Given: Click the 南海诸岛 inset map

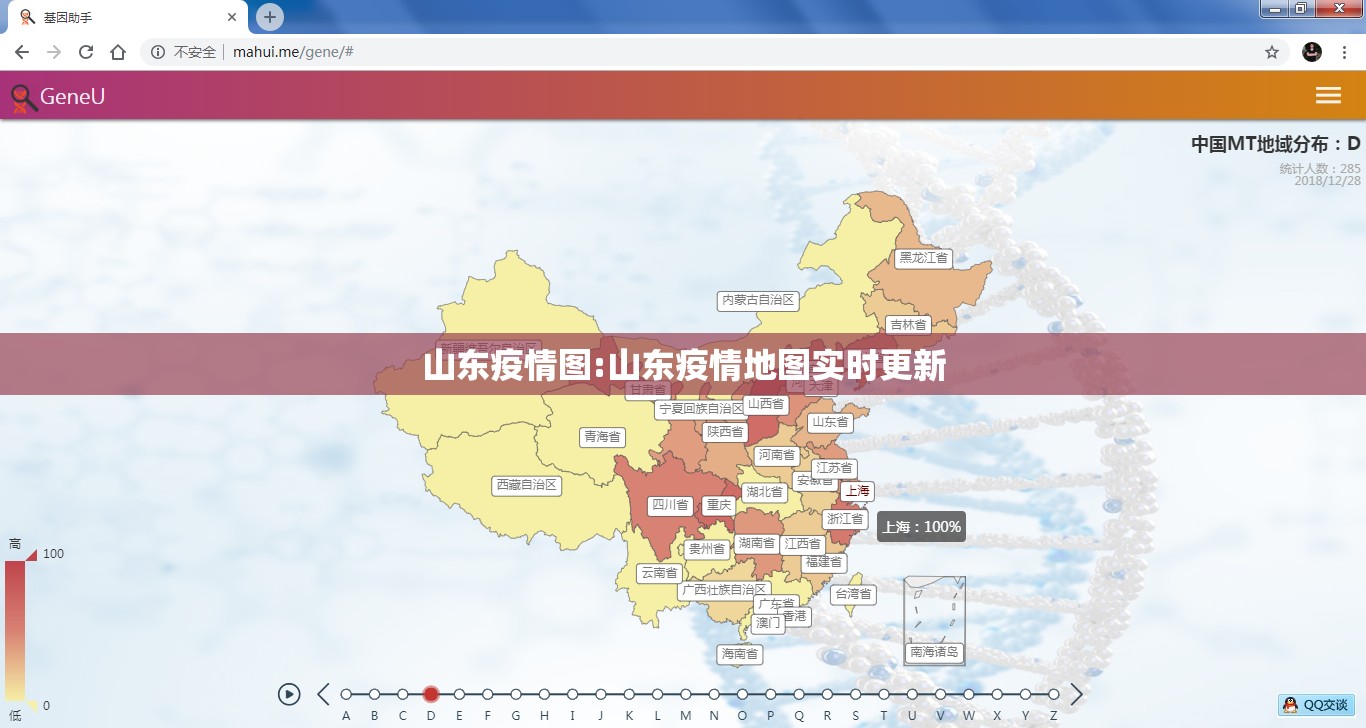Looking at the screenshot, I should (934, 620).
